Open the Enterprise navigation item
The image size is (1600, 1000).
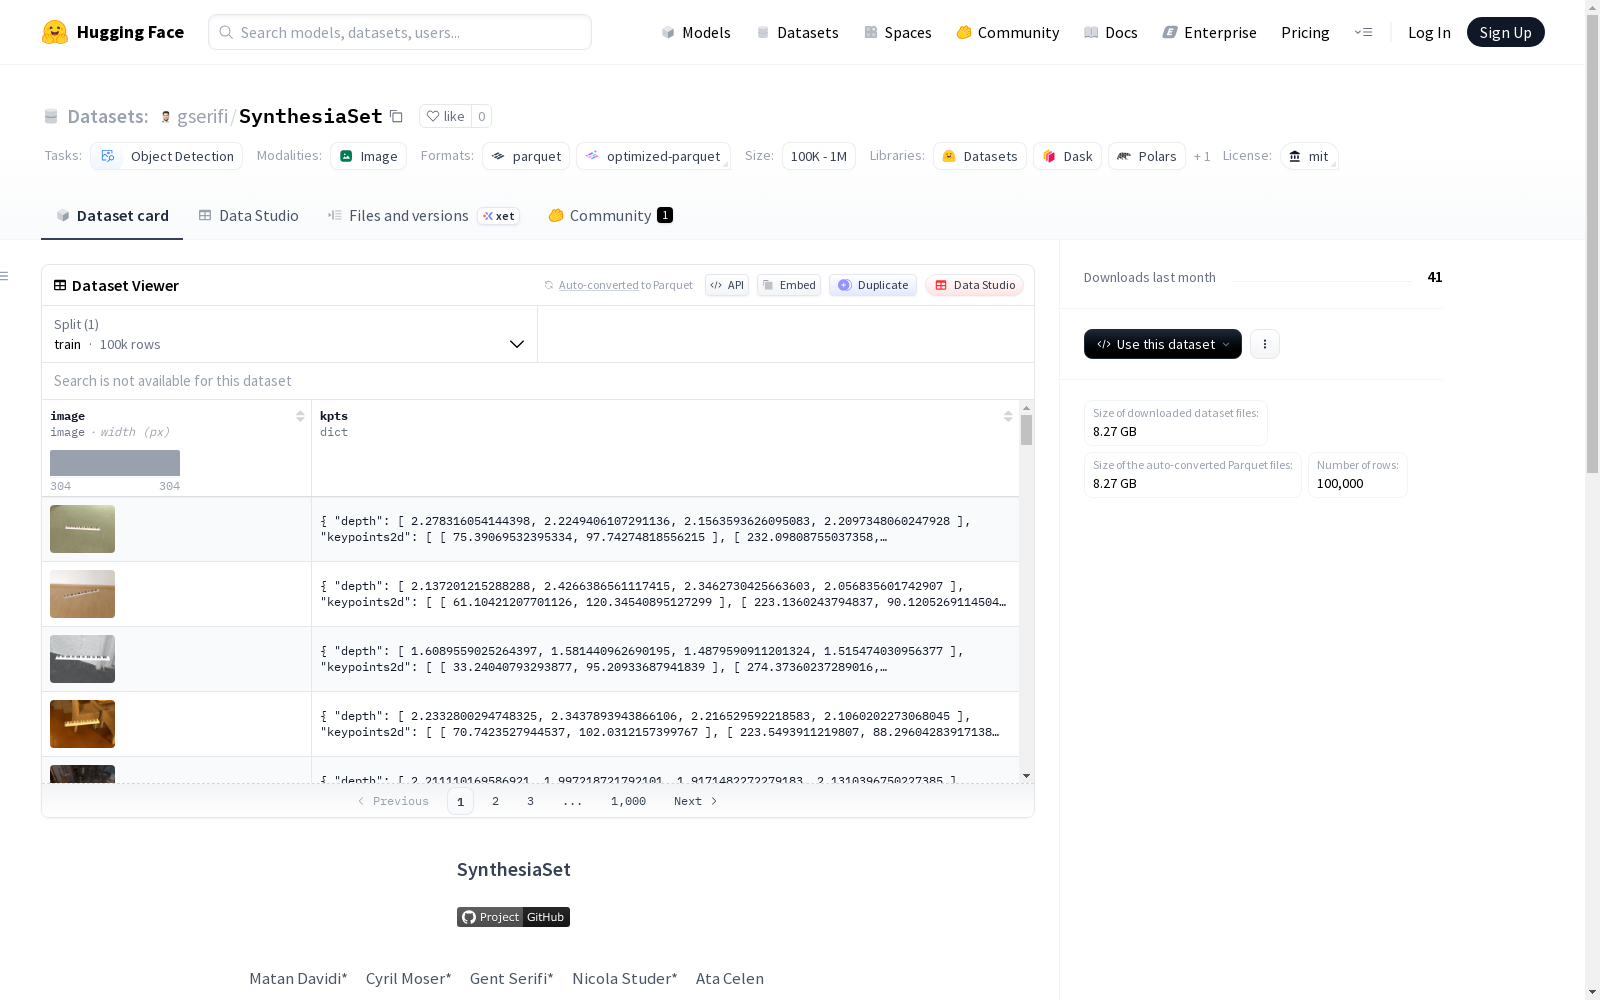[1210, 32]
